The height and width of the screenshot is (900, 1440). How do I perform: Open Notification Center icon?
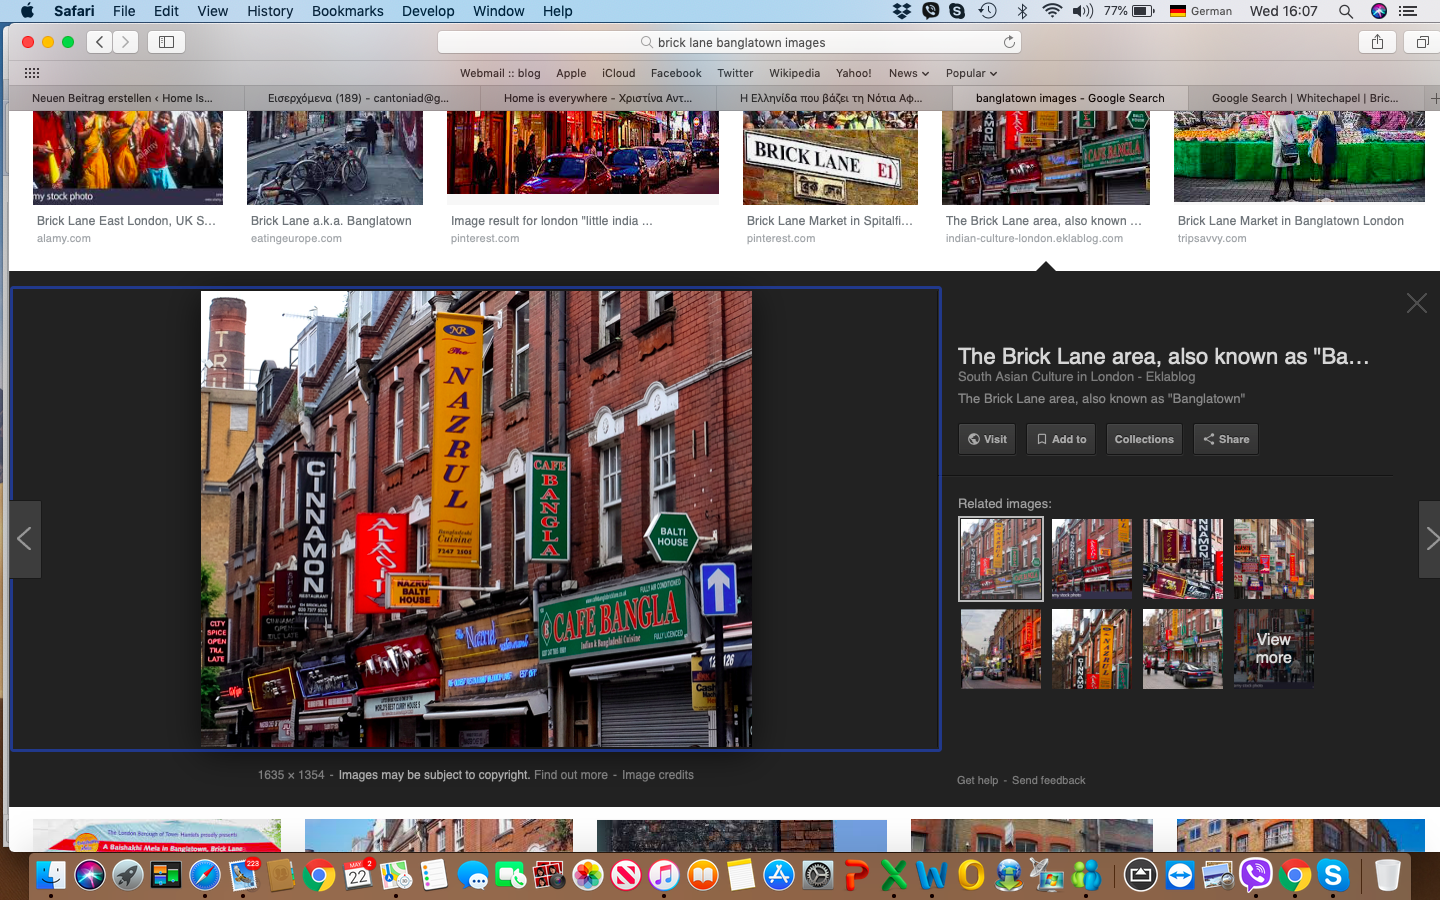1408,11
